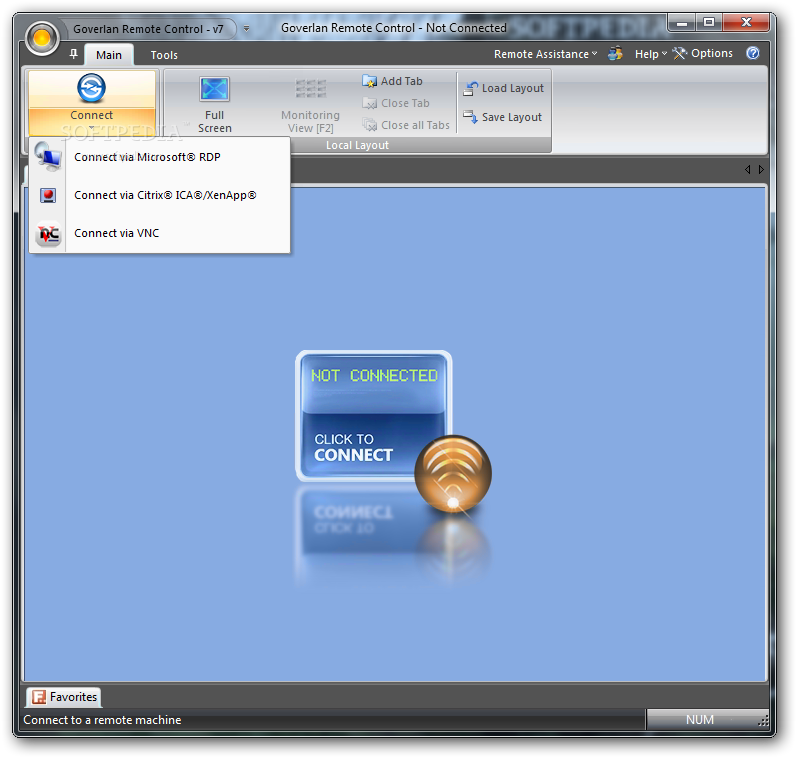The width and height of the screenshot is (797, 758).
Task: Click the orange application orb button
Action: pos(42,38)
